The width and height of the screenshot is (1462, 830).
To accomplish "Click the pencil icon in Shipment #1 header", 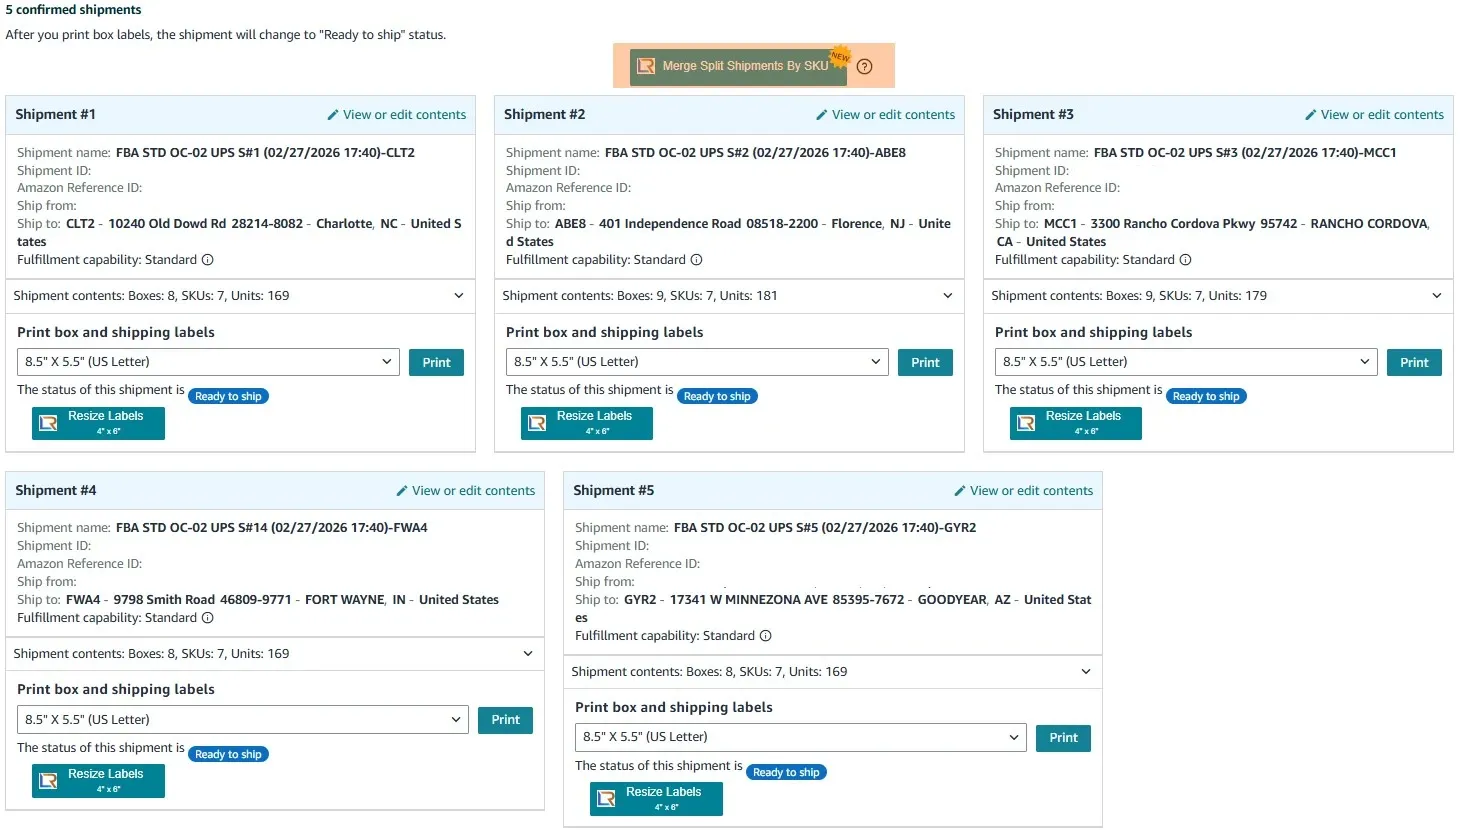I will 333,115.
